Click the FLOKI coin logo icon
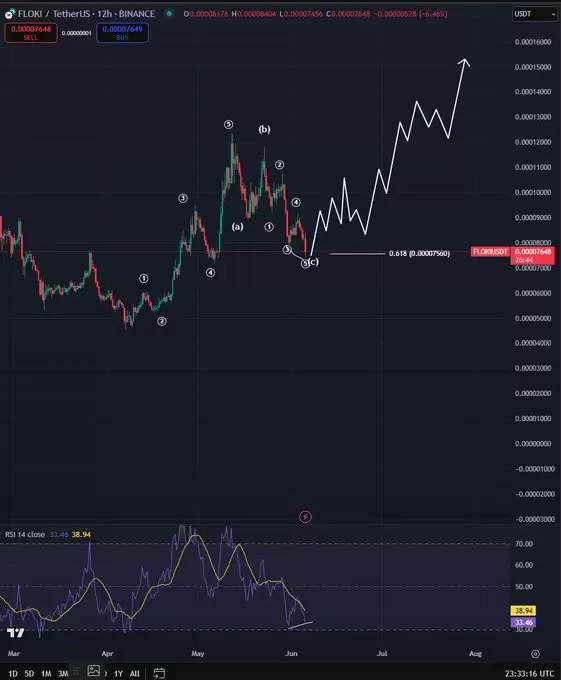 point(10,14)
